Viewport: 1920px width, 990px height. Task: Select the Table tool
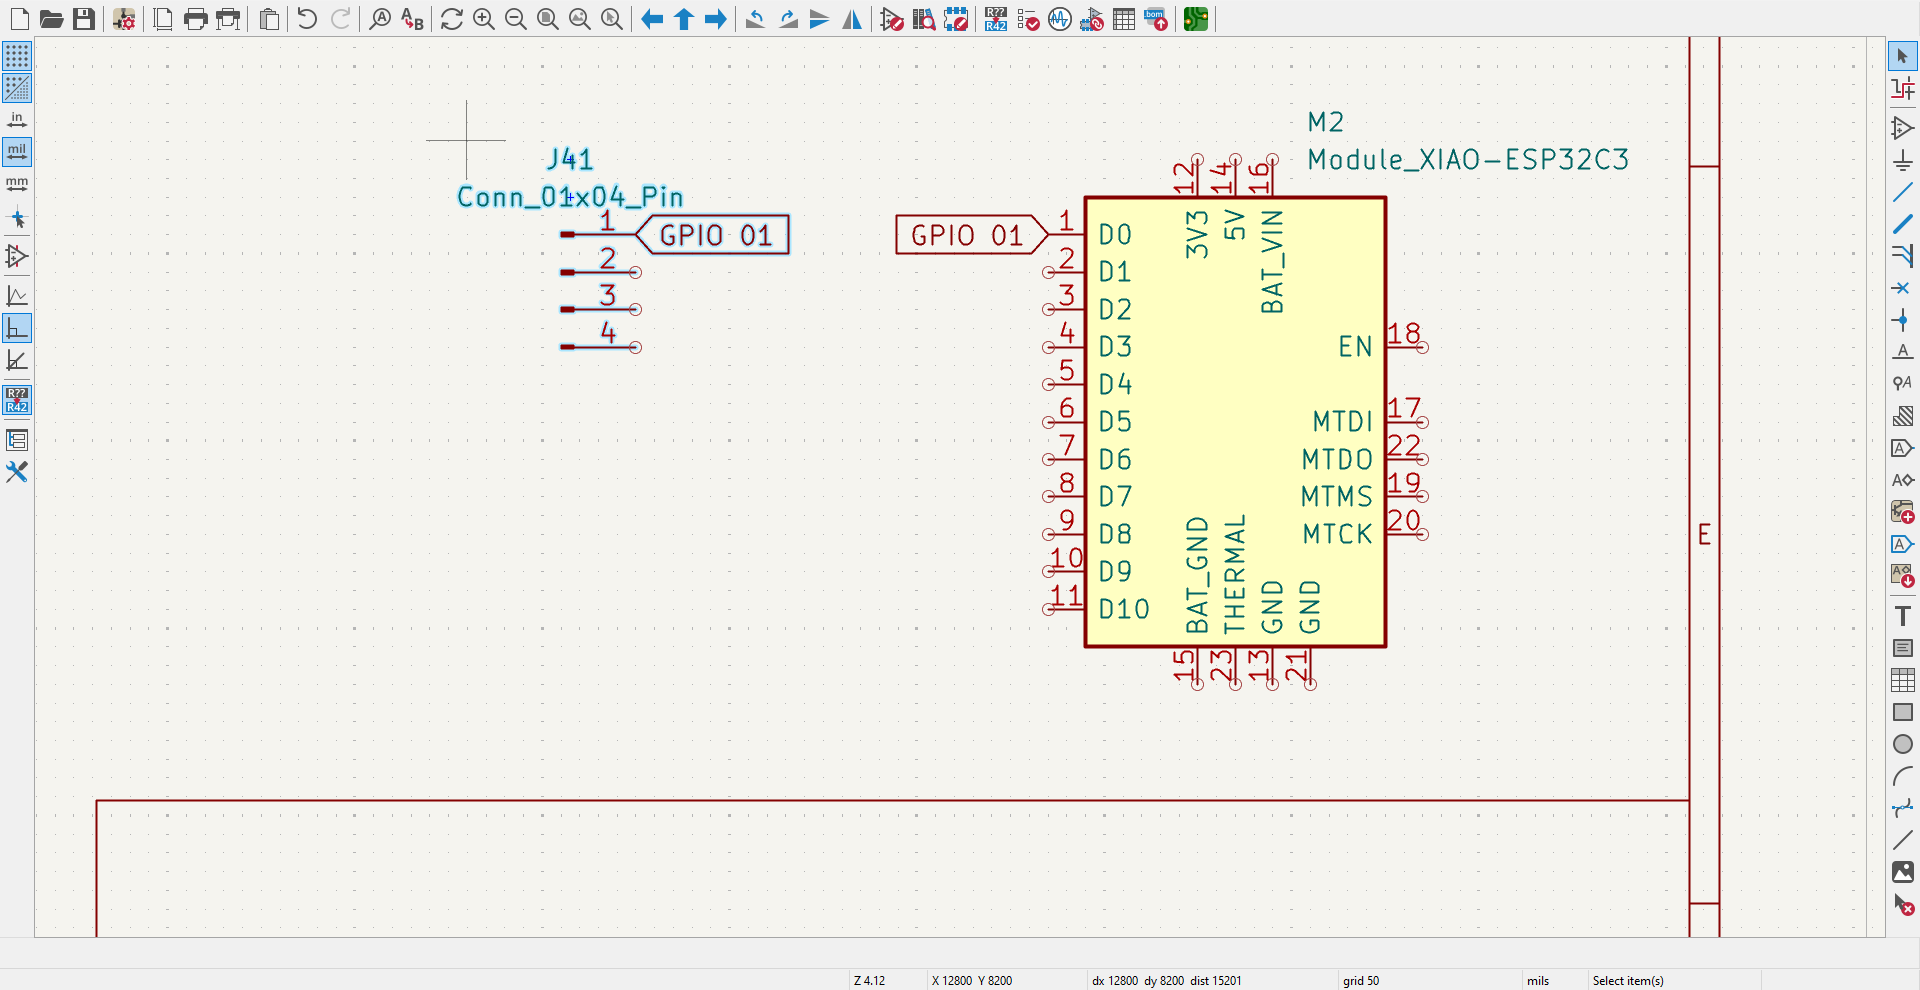pyautogui.click(x=1903, y=680)
